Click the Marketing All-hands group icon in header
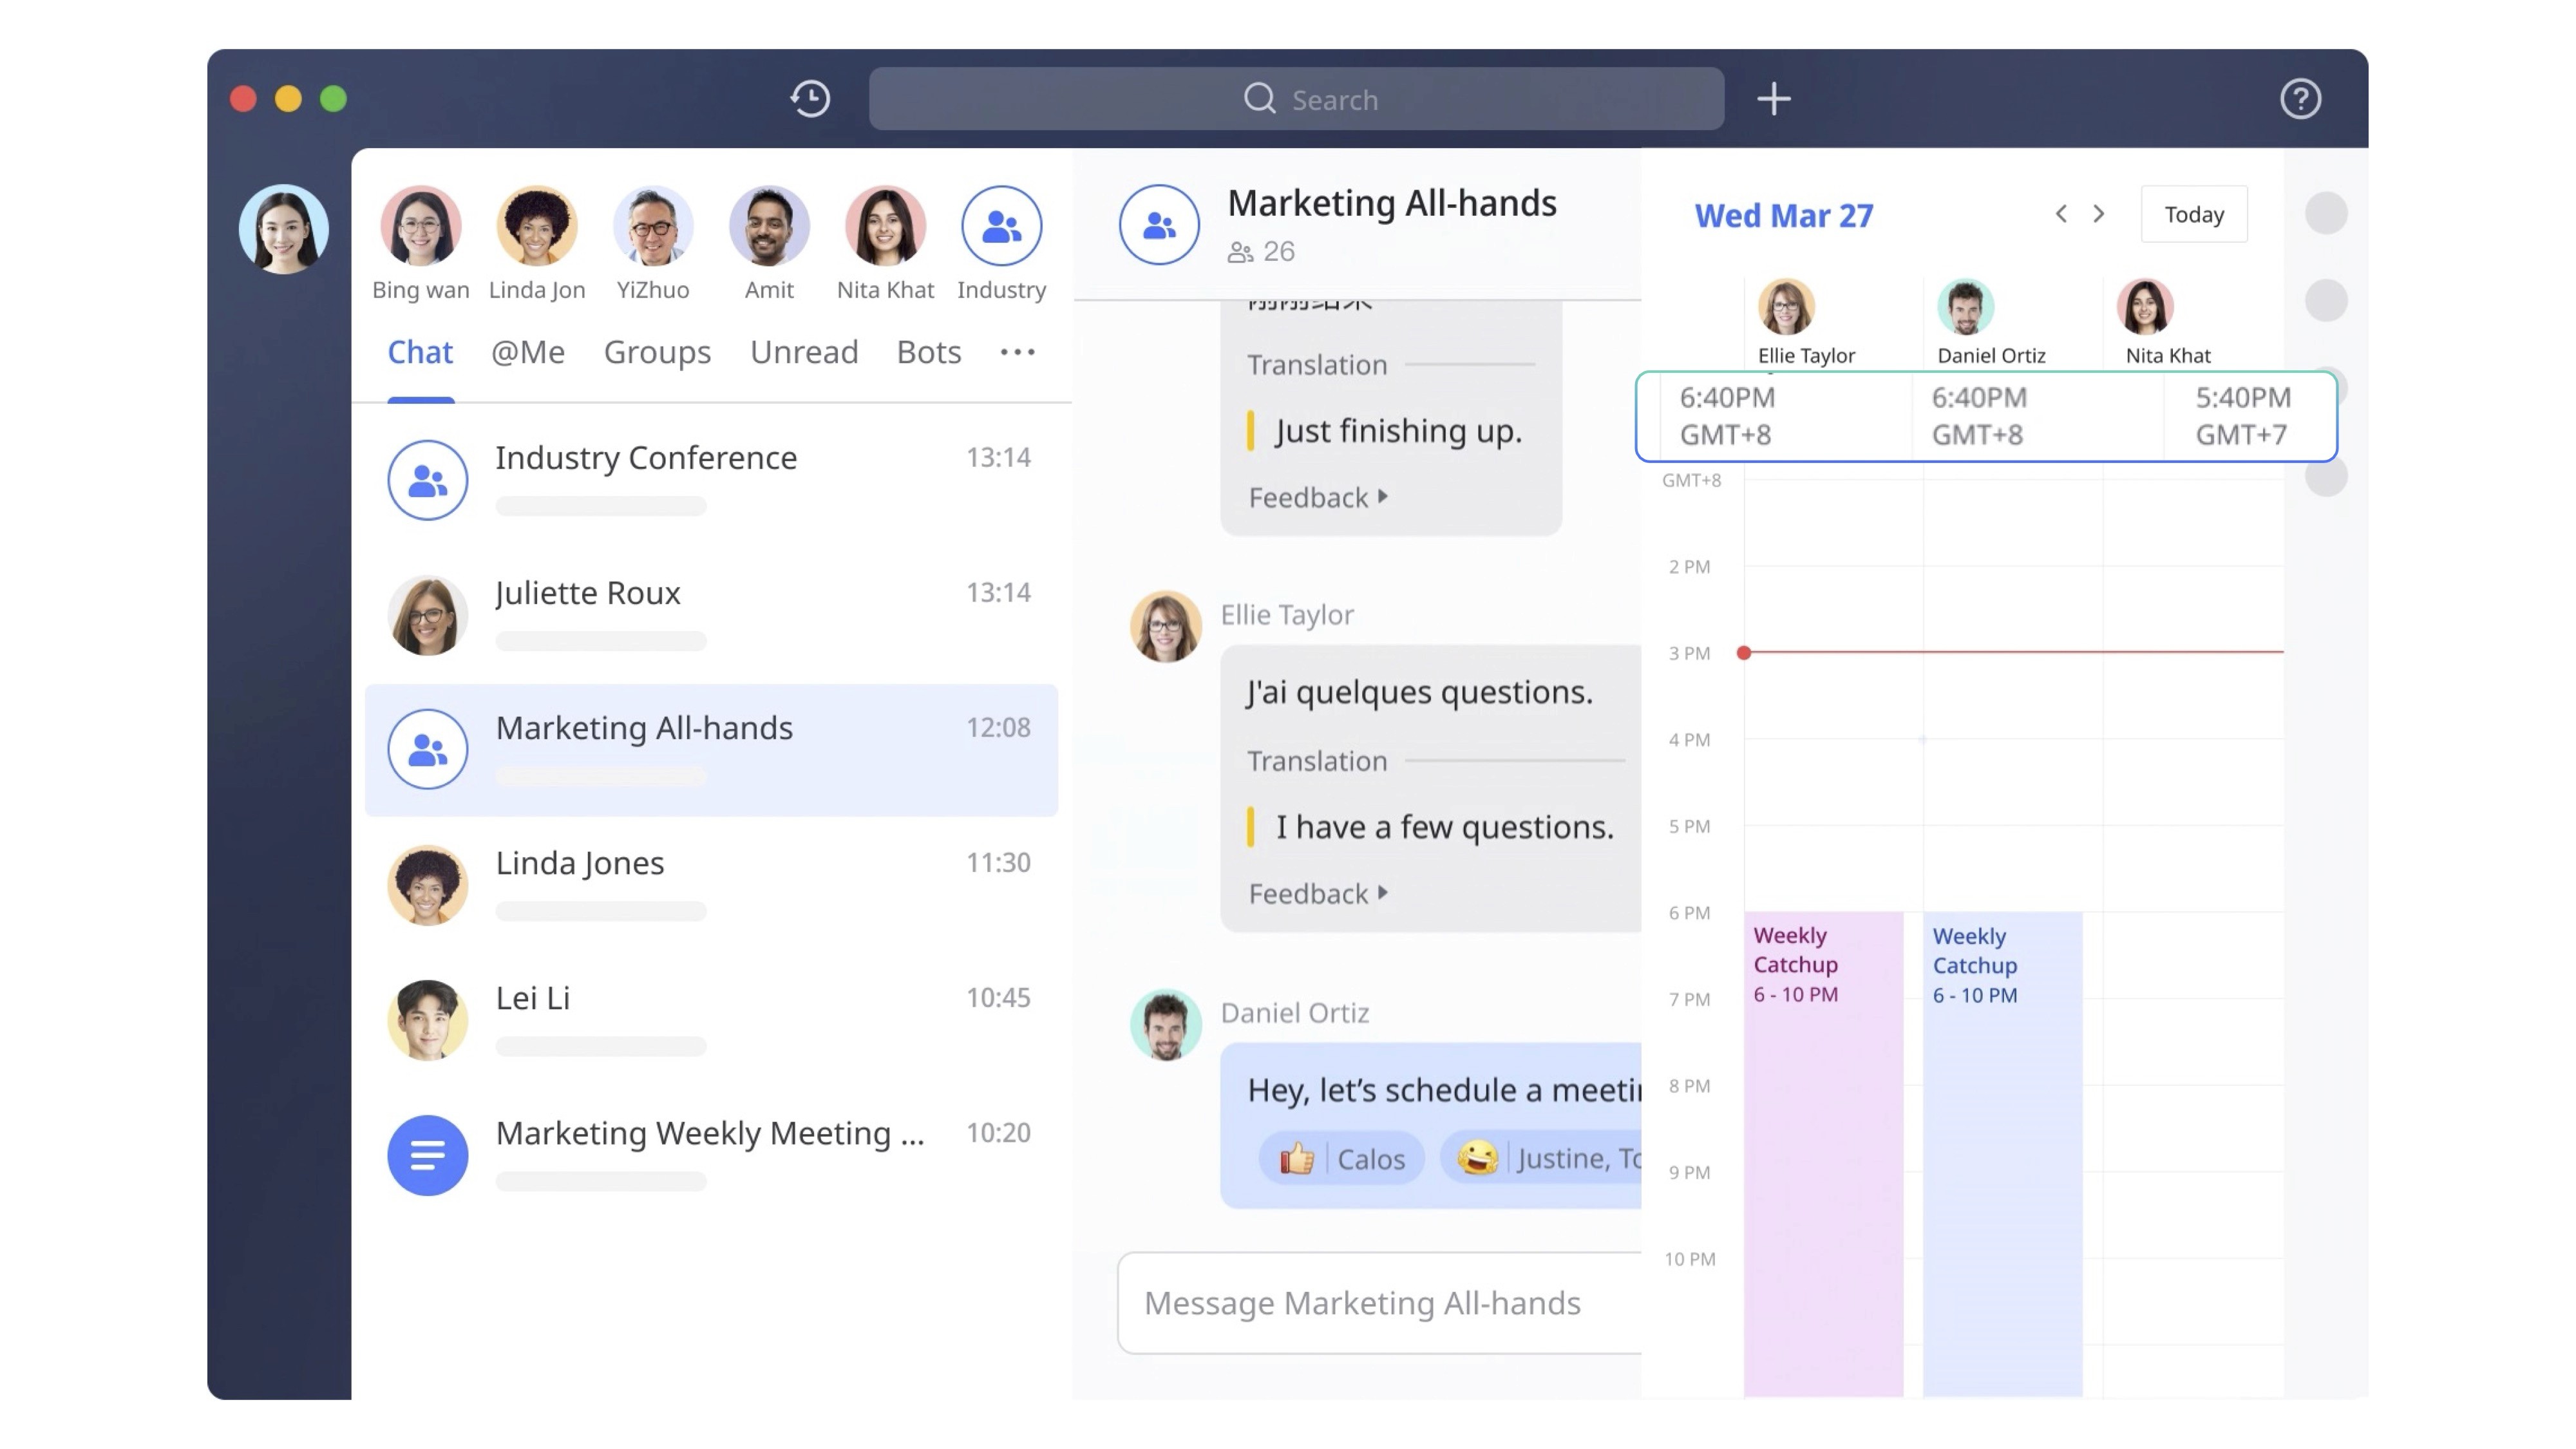This screenshot has width=2576, height=1449. tap(1159, 225)
